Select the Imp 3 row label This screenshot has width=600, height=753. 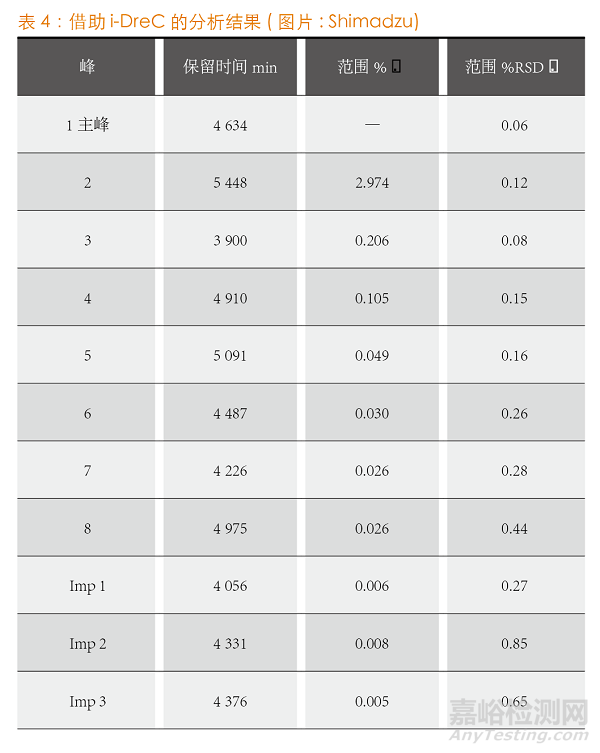click(87, 702)
